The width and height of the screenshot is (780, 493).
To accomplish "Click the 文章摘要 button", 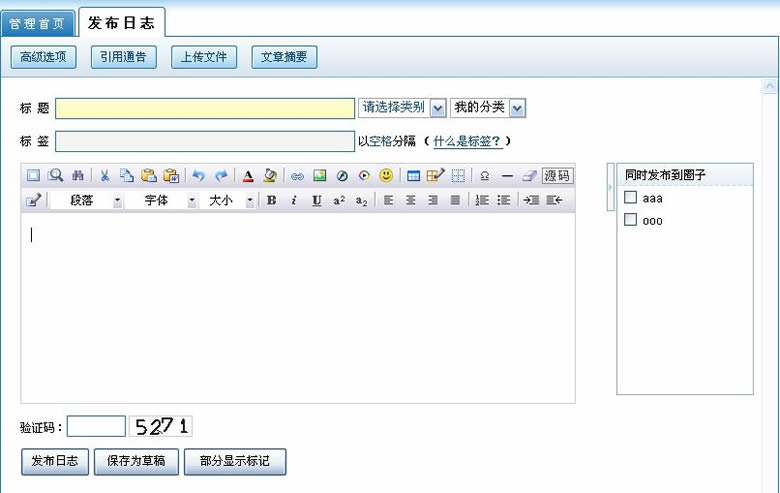I will coord(284,57).
